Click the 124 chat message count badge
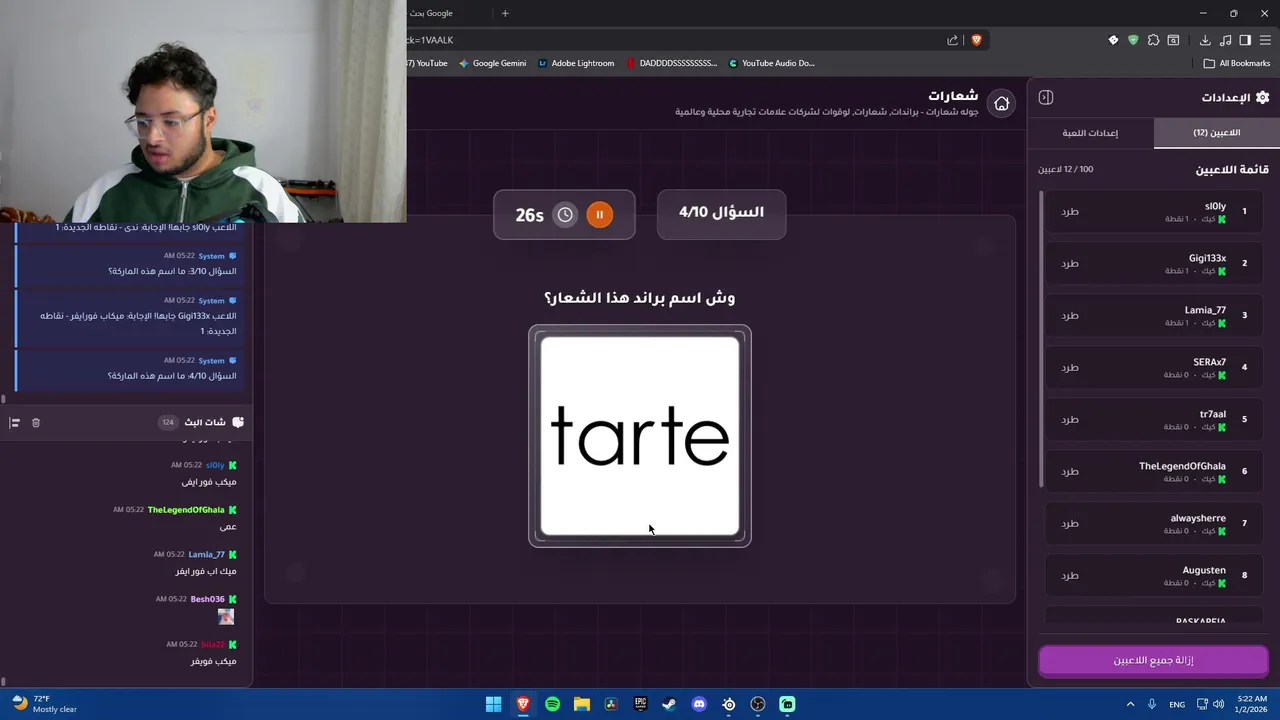The image size is (1280, 720). (168, 423)
